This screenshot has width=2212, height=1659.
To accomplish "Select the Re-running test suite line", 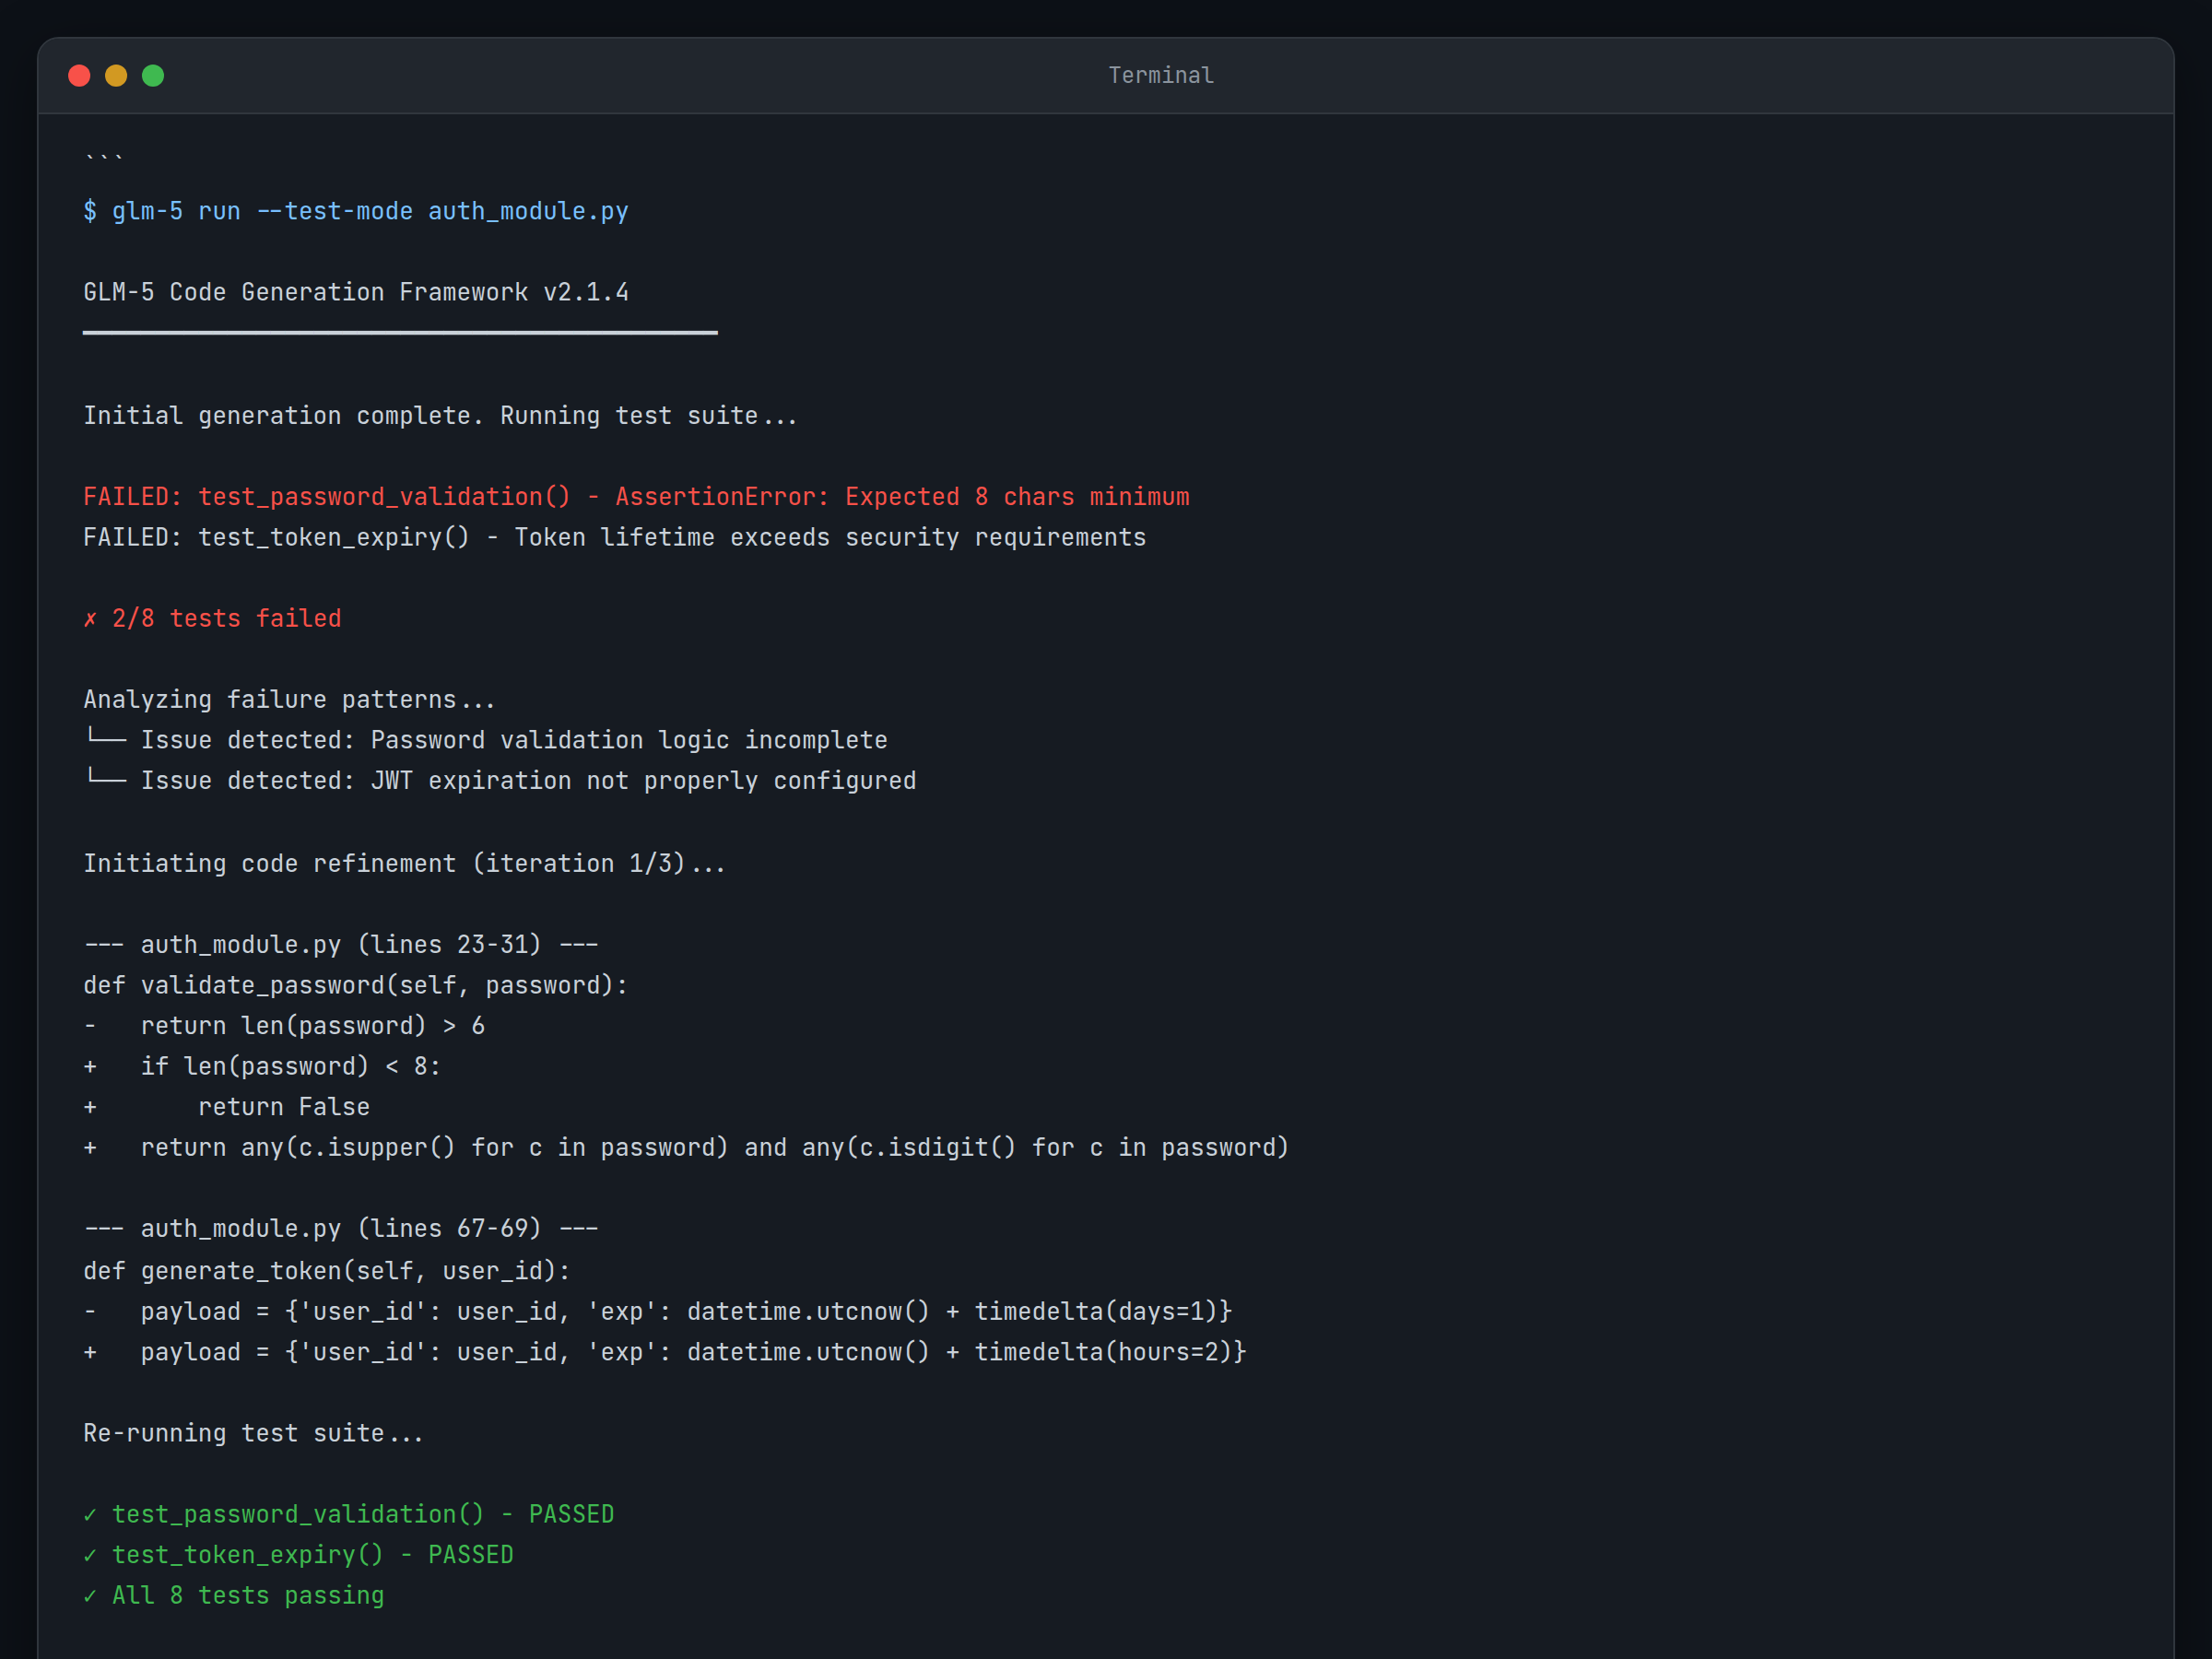I will tap(253, 1433).
